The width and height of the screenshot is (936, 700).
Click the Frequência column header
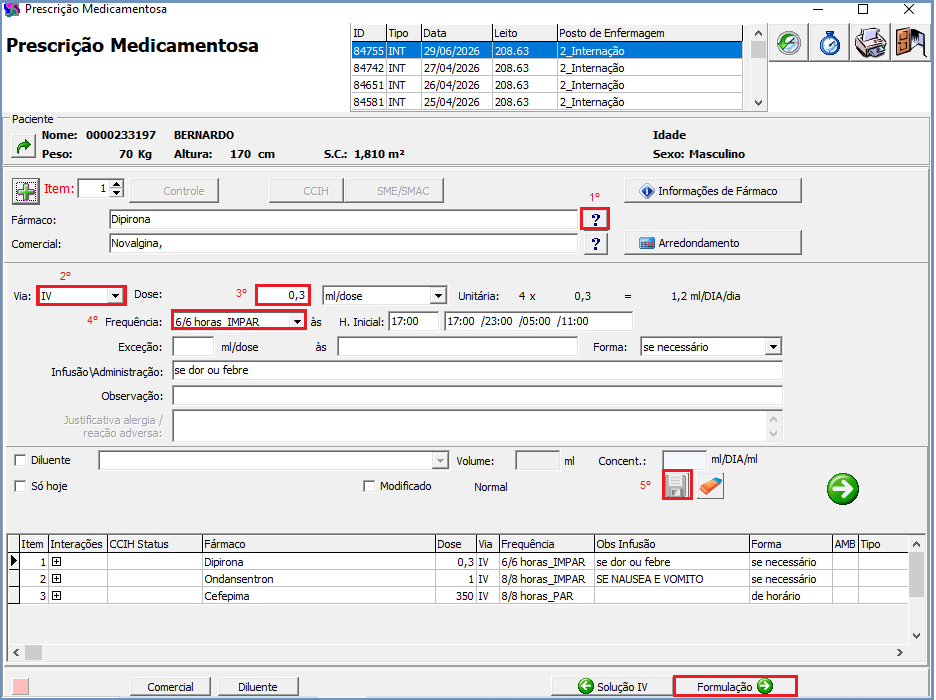coord(547,544)
